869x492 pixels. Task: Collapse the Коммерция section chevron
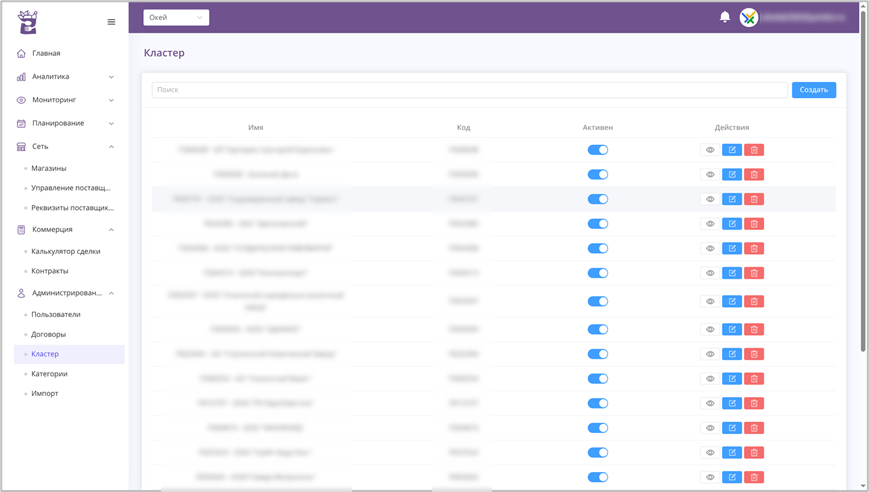click(x=111, y=229)
